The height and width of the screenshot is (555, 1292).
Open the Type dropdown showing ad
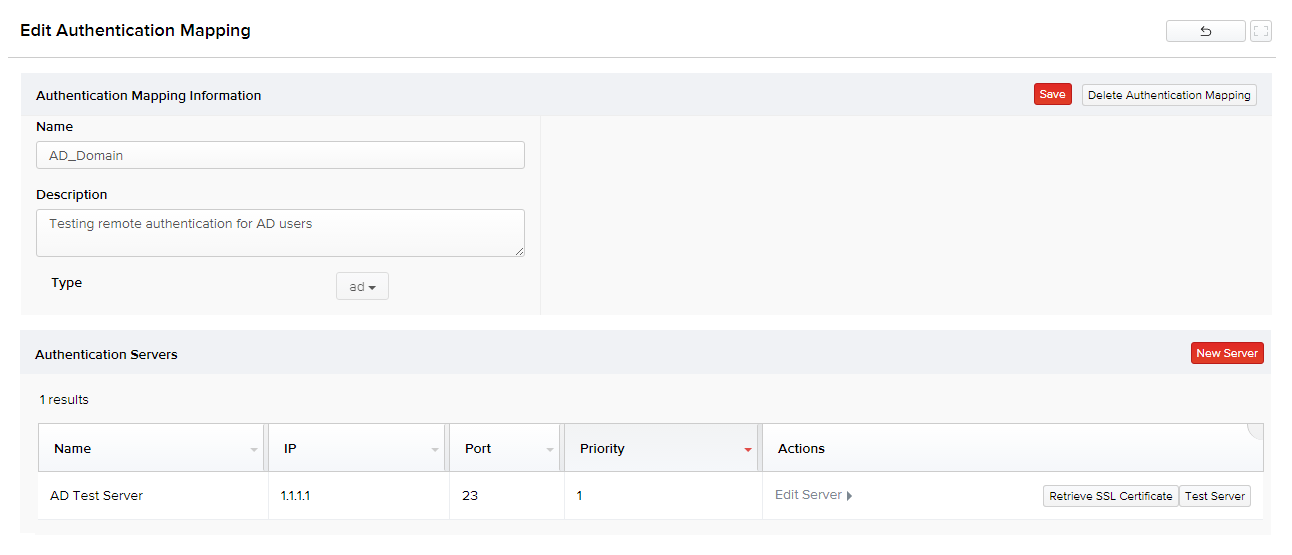(x=362, y=287)
